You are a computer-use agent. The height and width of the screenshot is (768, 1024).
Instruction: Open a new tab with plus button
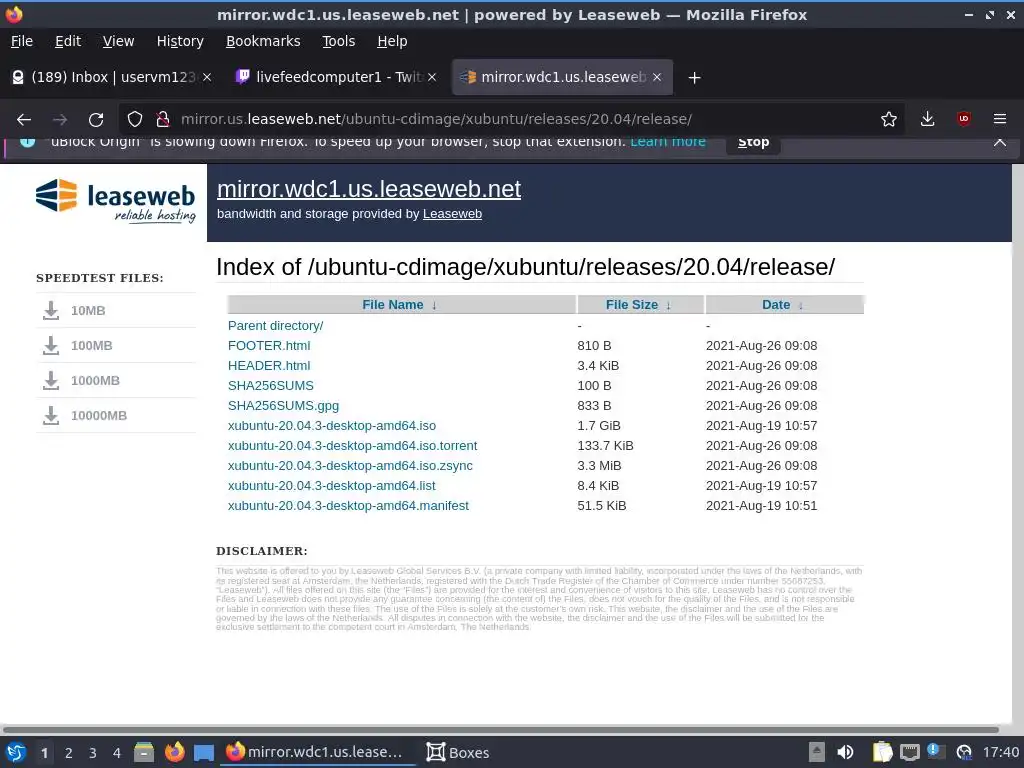pos(694,78)
